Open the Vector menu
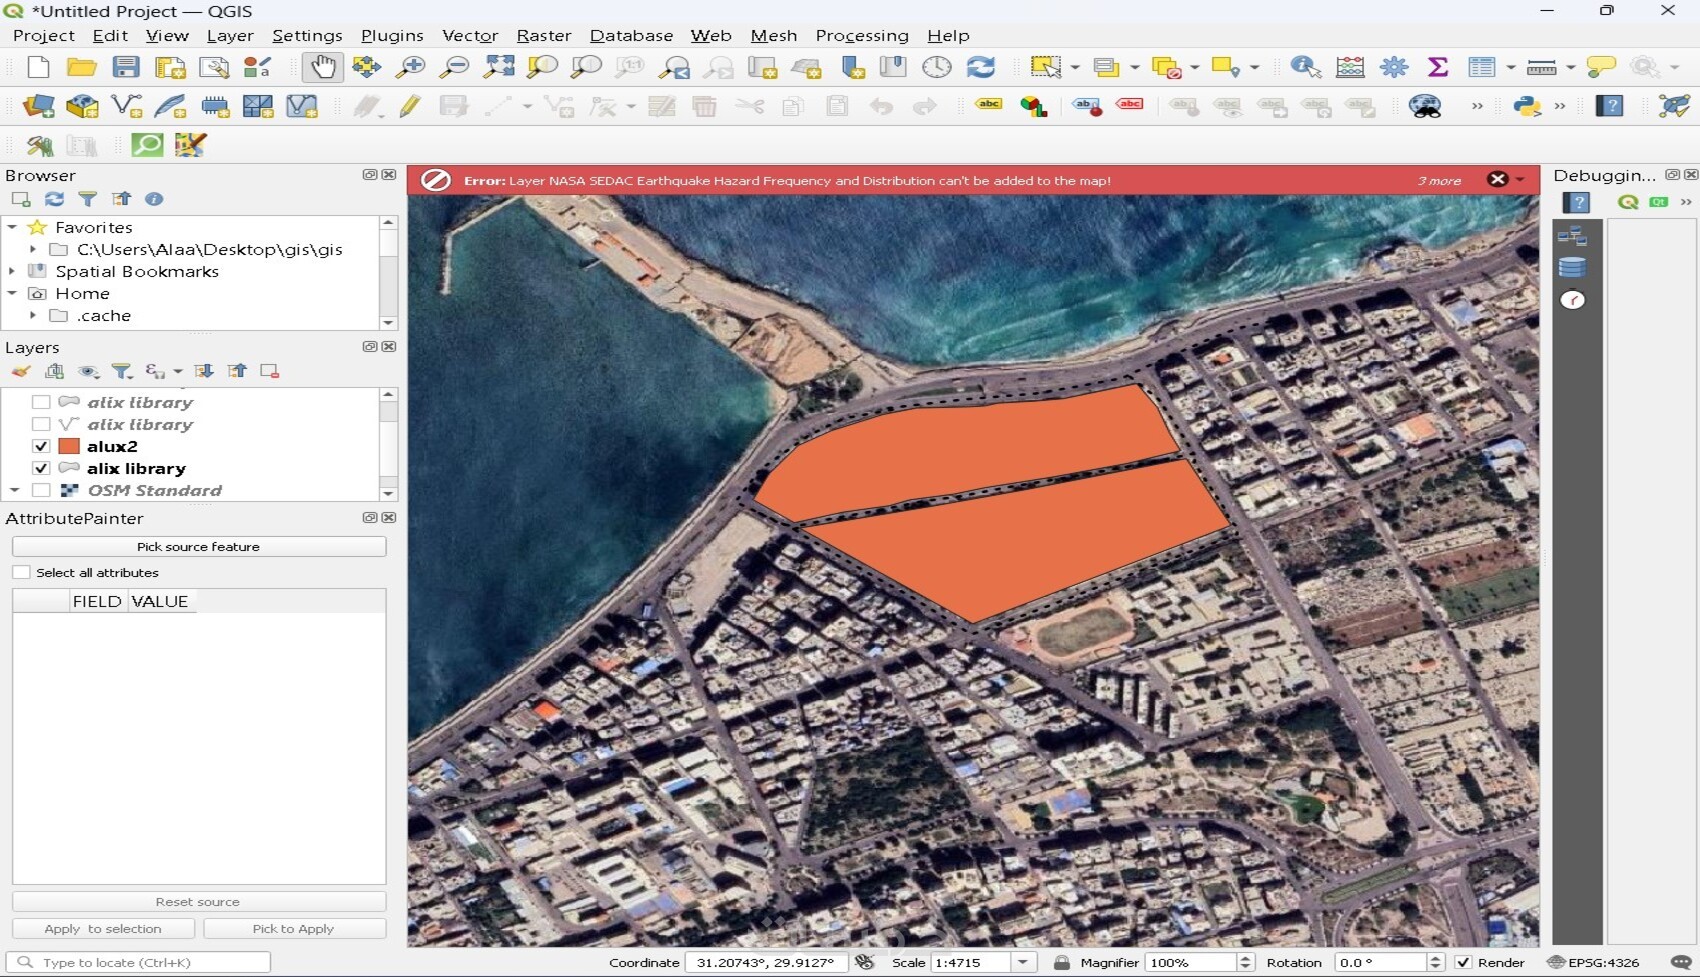This screenshot has width=1700, height=977. (x=469, y=35)
